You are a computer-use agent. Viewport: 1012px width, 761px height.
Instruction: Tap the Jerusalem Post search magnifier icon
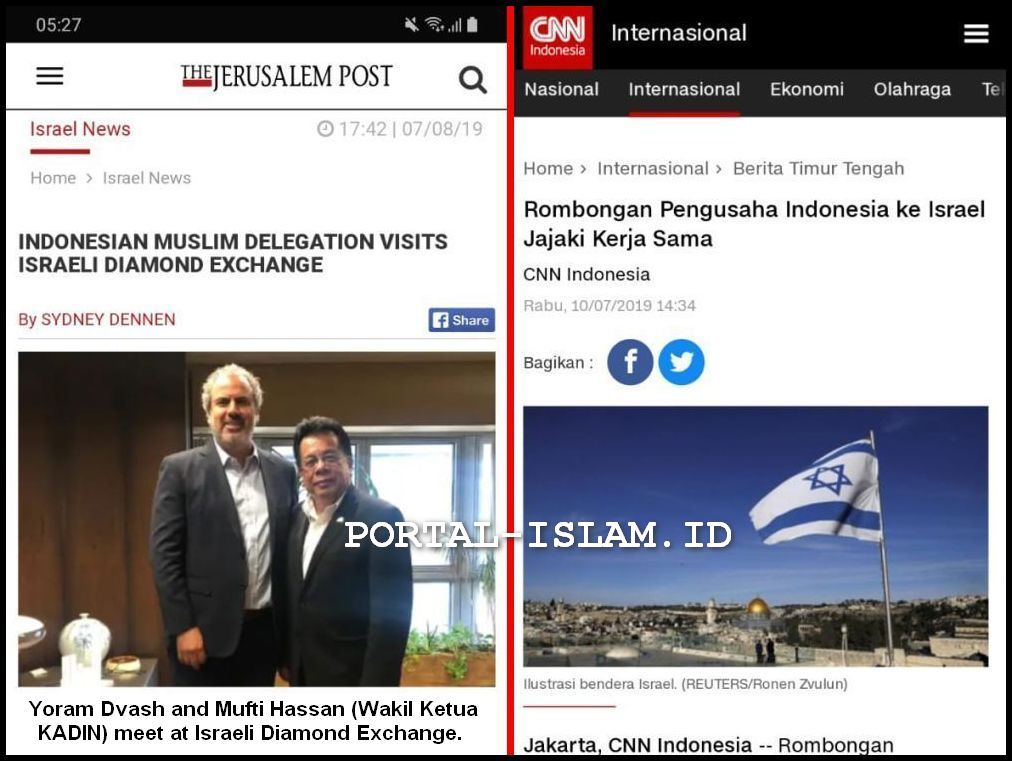(472, 80)
